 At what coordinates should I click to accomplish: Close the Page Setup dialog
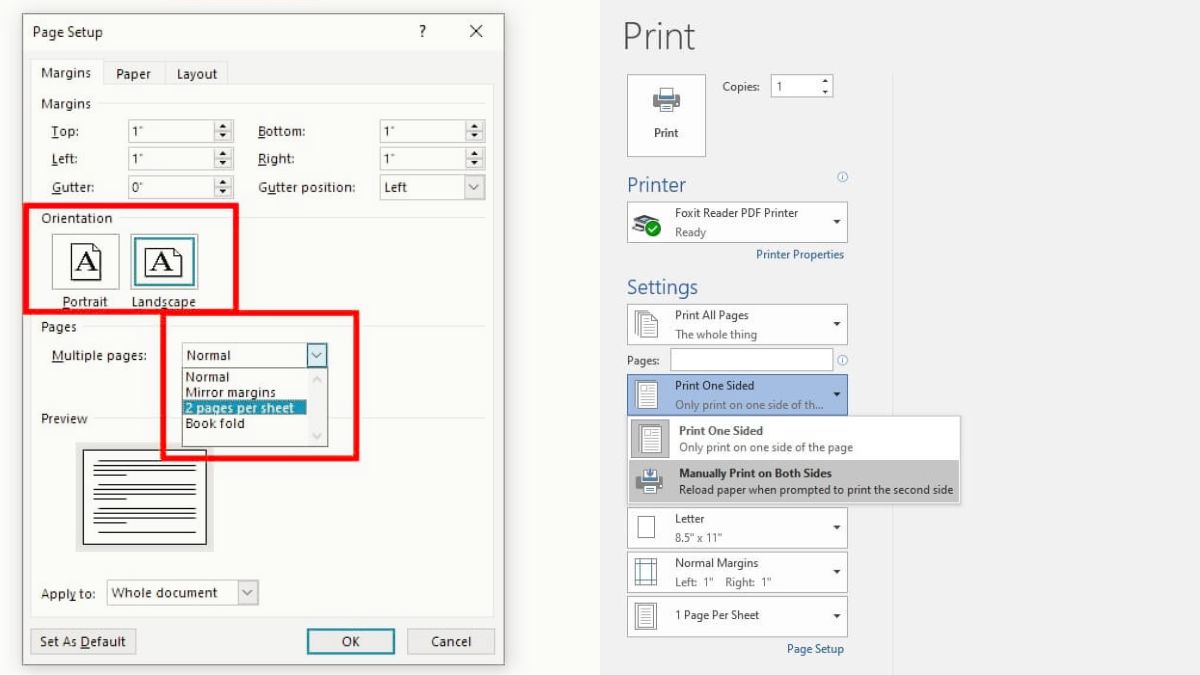tap(476, 32)
